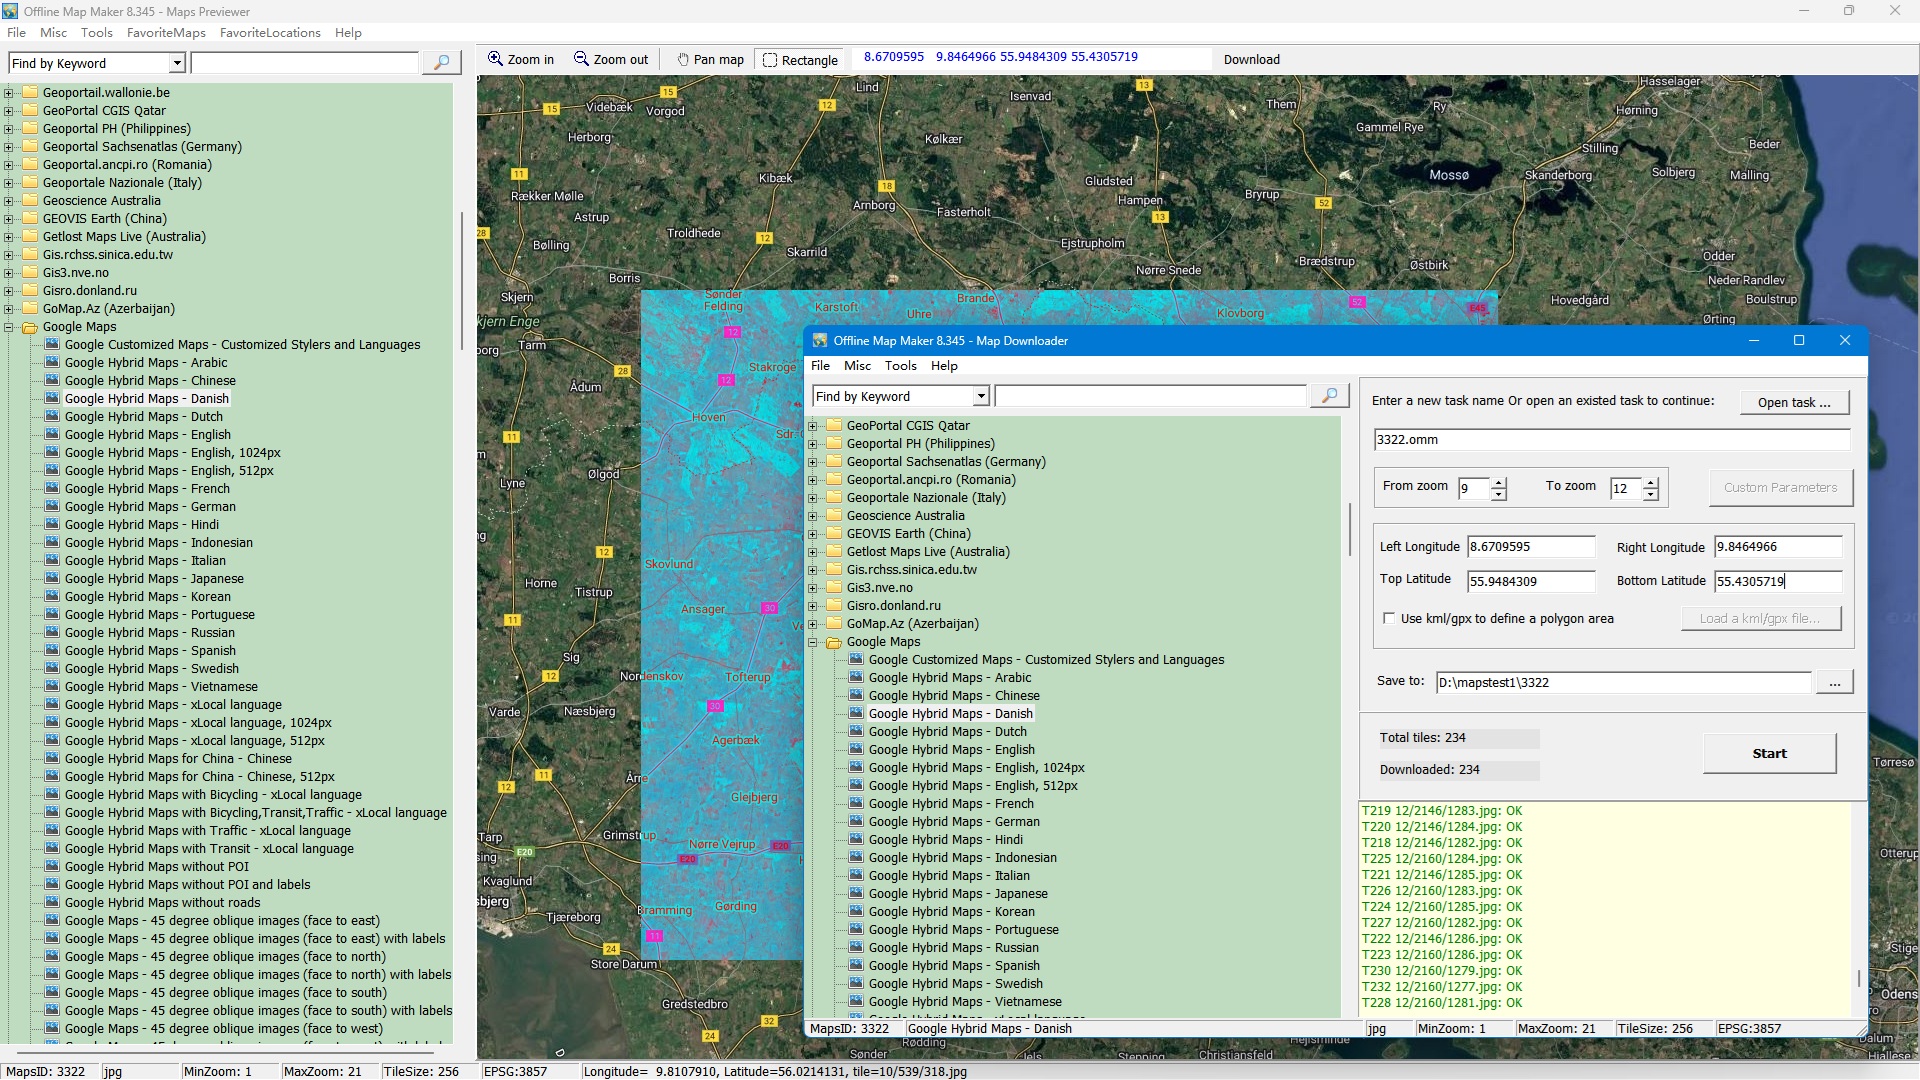This screenshot has height=1080, width=1920.
Task: Decrease the To zoom spinner value
Action: click(1651, 495)
